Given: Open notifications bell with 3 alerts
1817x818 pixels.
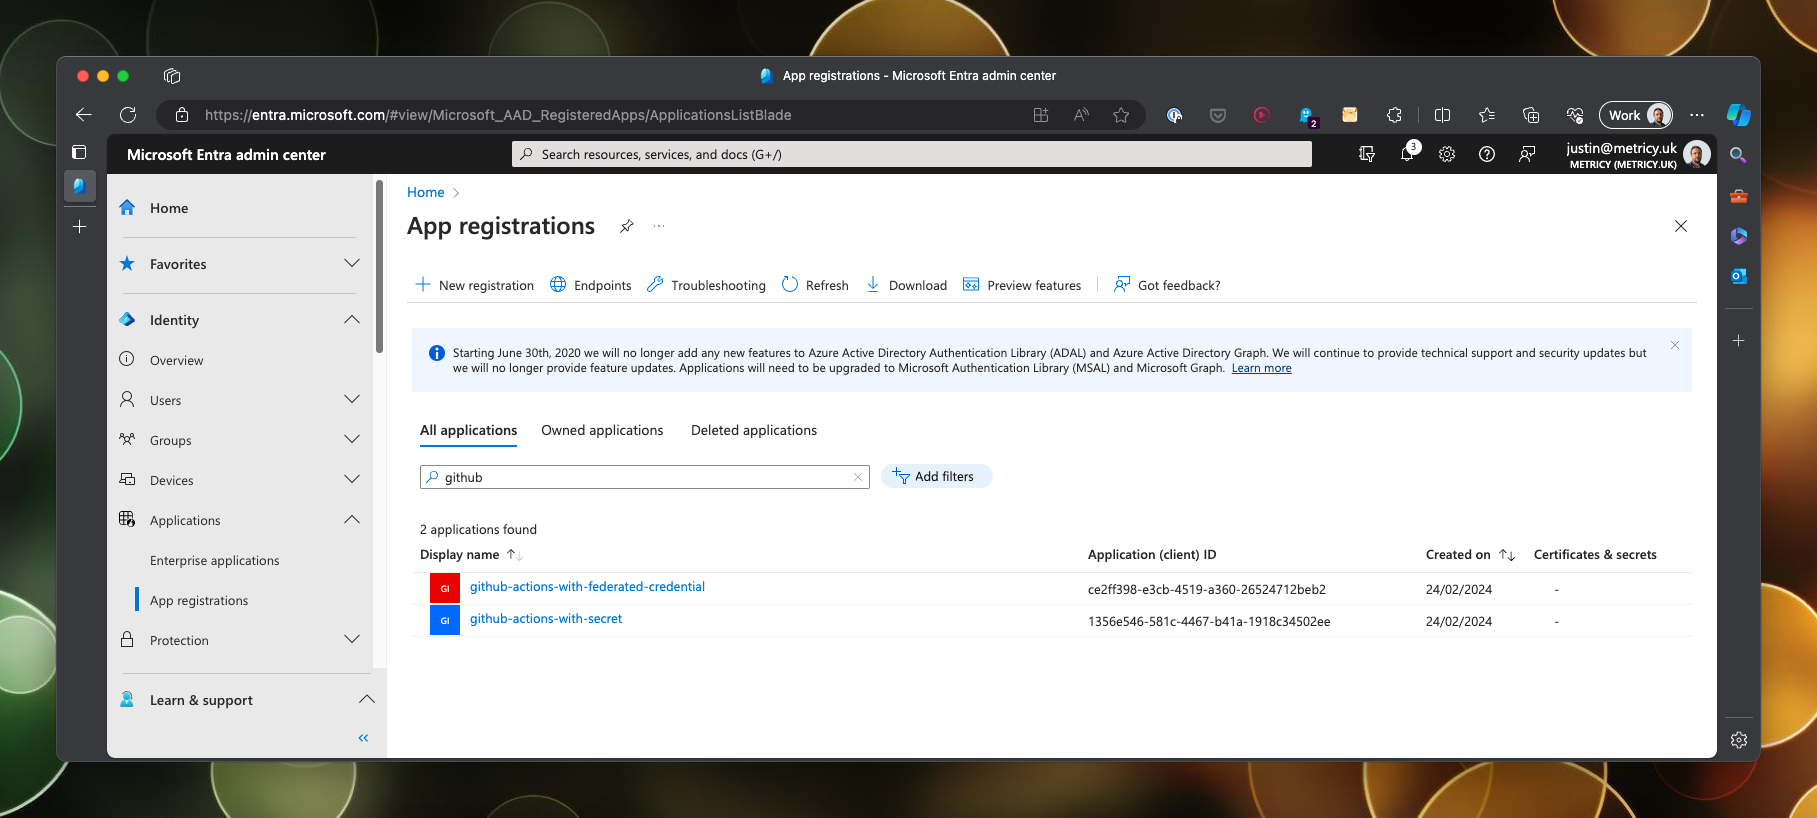Looking at the screenshot, I should pyautogui.click(x=1408, y=153).
